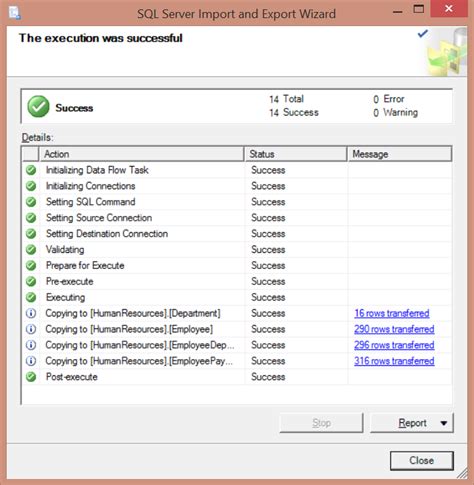Sort by the Message column header
The height and width of the screenshot is (485, 474).
pyautogui.click(x=400, y=154)
